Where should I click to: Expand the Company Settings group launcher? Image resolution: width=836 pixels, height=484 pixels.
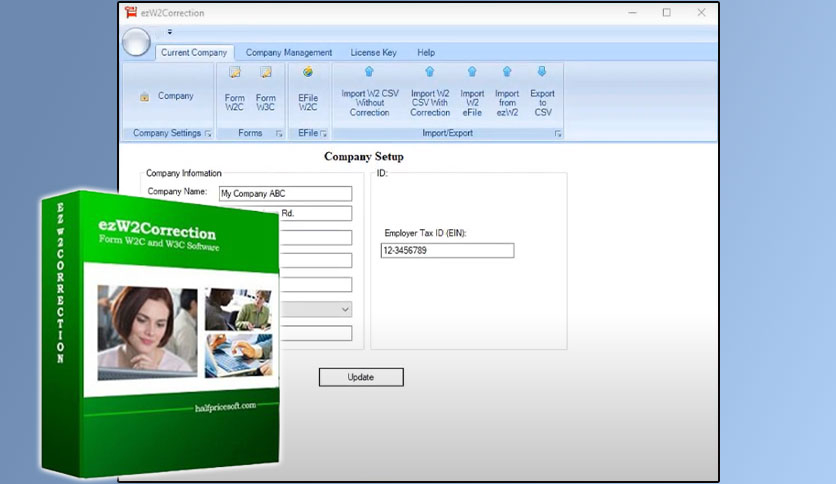208,134
